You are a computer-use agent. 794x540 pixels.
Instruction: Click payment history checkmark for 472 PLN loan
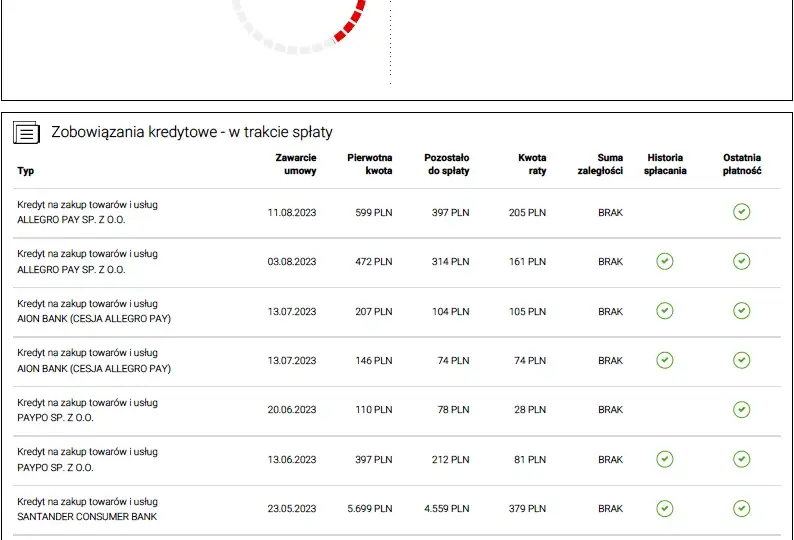click(664, 261)
